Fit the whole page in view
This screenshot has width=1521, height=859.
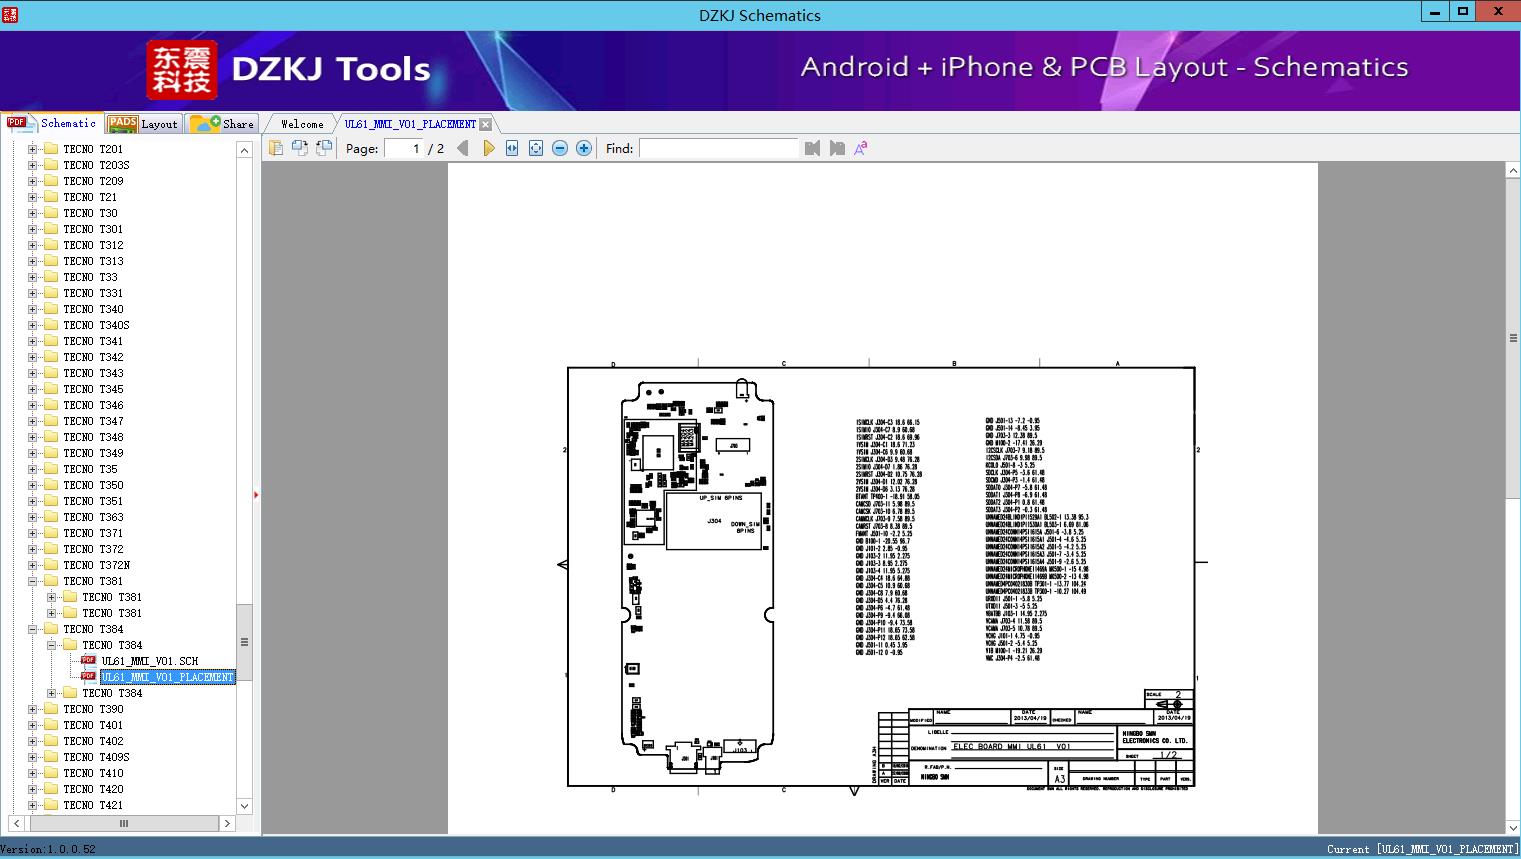coord(536,148)
